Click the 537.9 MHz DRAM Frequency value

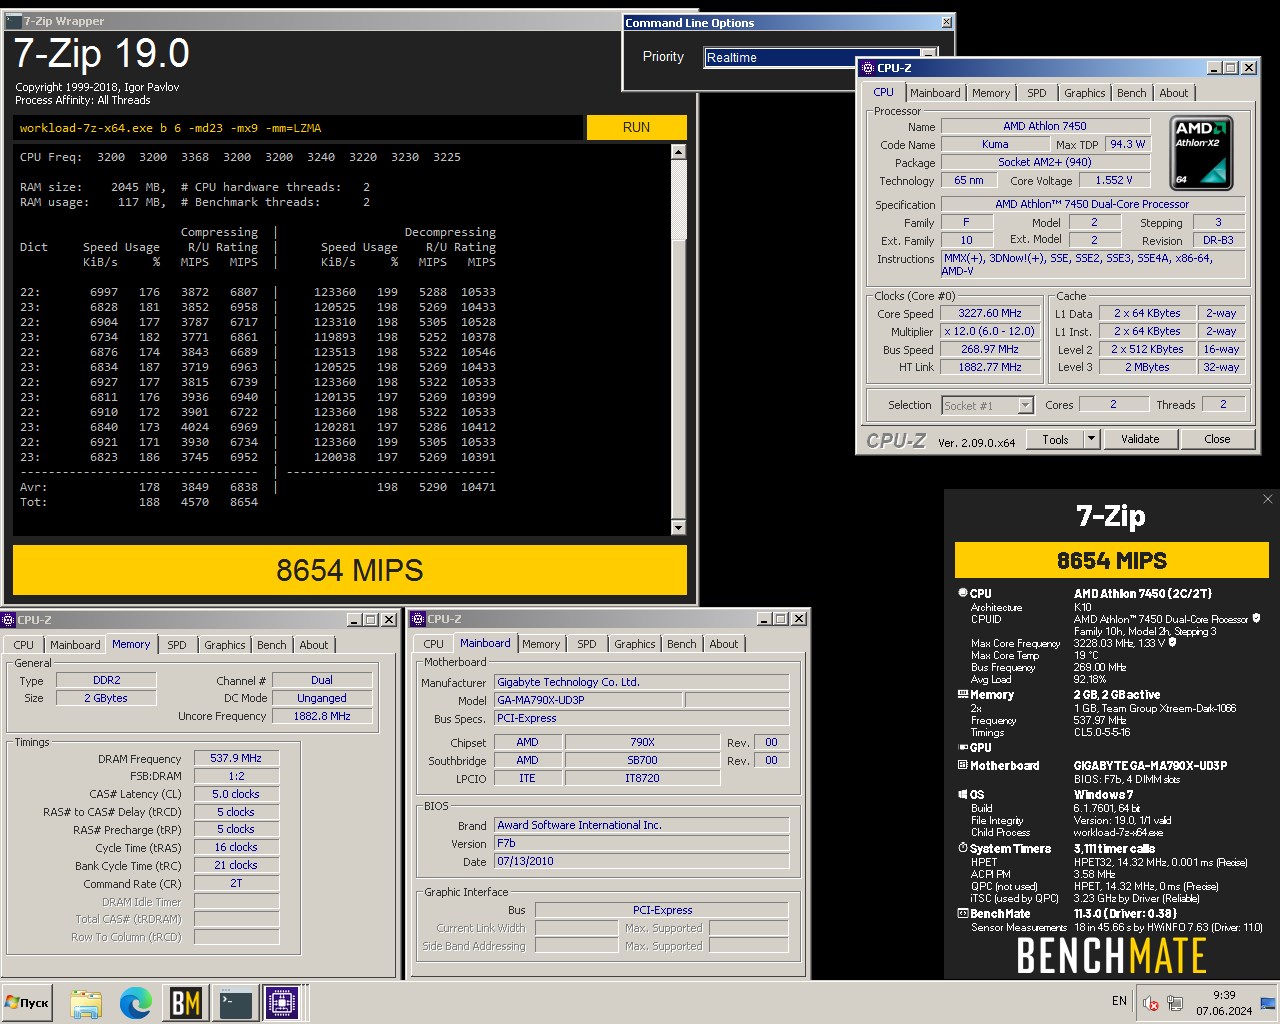click(x=236, y=758)
